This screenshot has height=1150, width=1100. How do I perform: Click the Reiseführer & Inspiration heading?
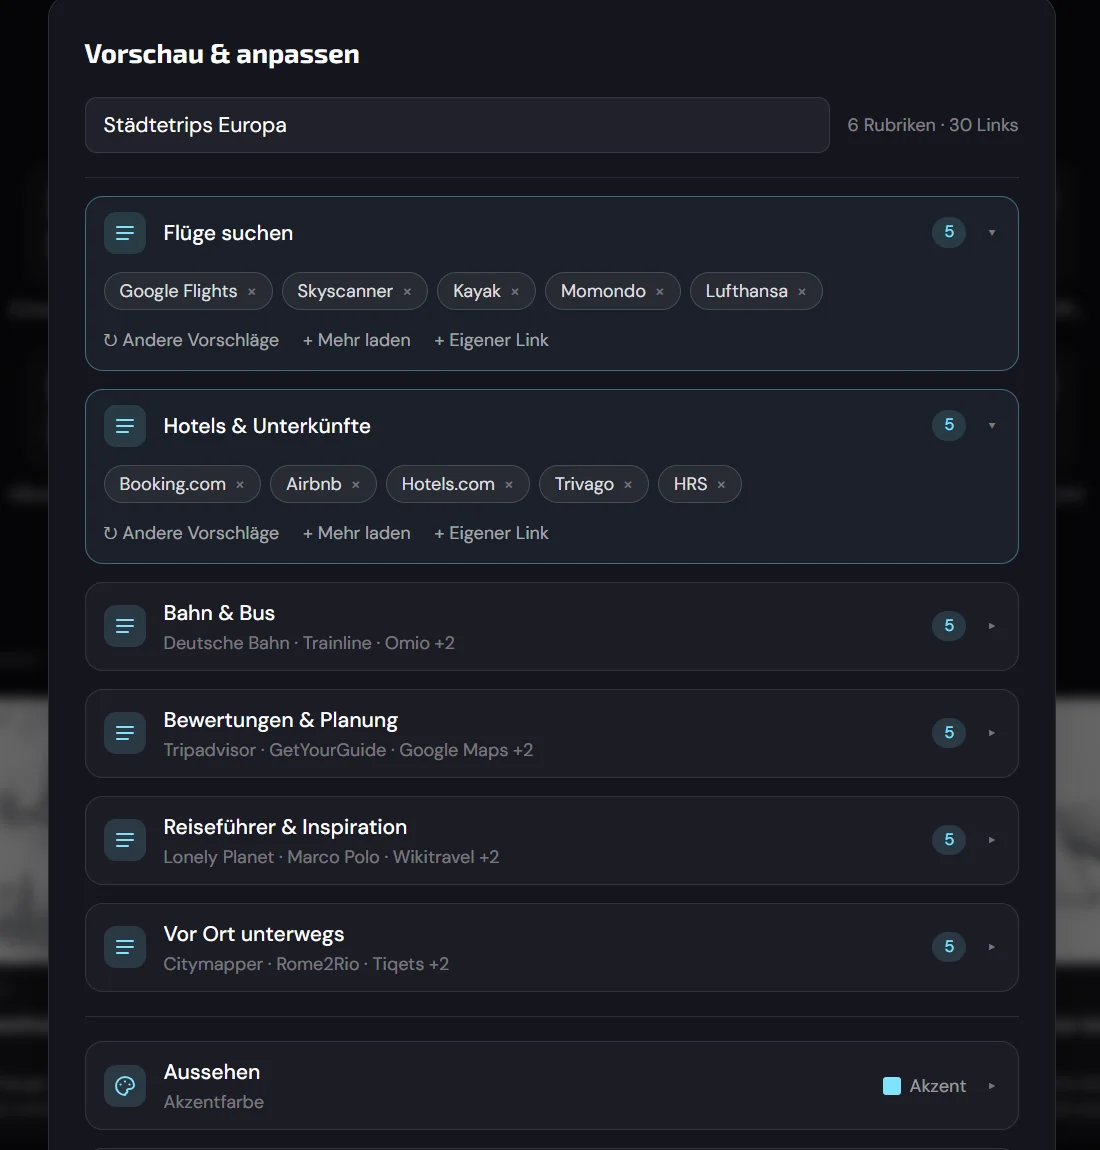pos(285,827)
